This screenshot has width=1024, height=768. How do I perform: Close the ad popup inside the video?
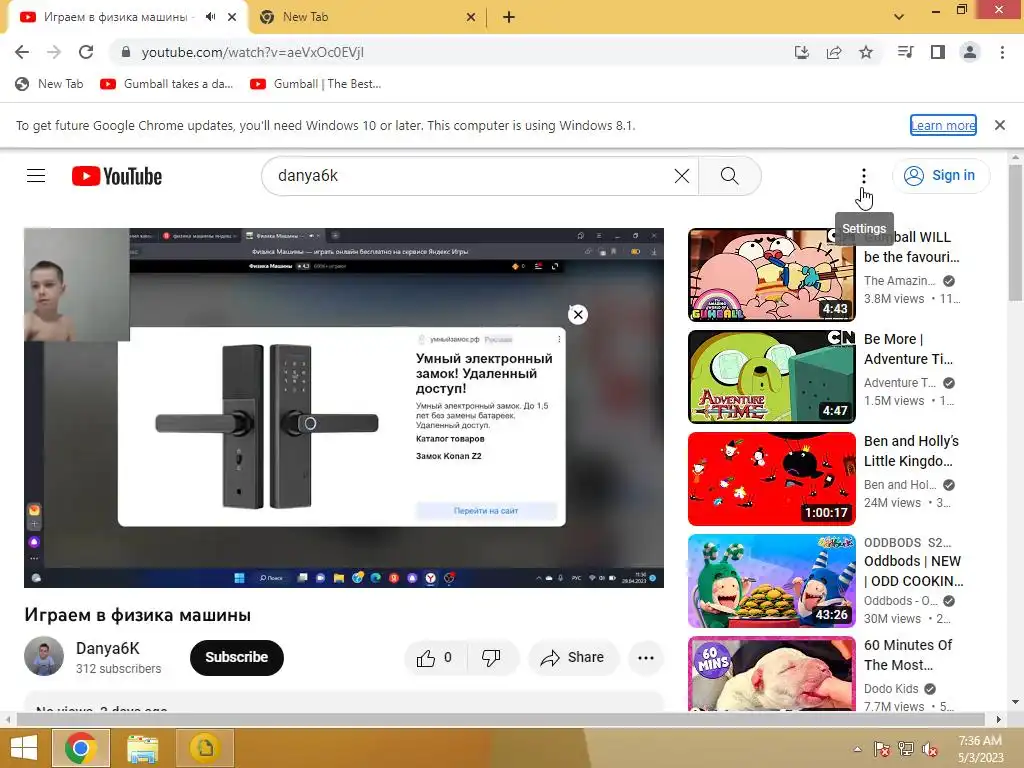[578, 315]
